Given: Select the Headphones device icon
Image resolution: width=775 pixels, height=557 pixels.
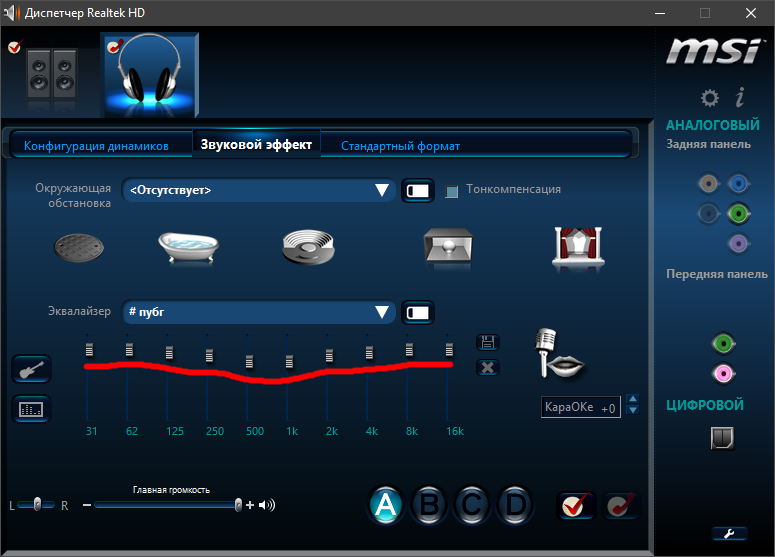Looking at the screenshot, I should (x=150, y=74).
